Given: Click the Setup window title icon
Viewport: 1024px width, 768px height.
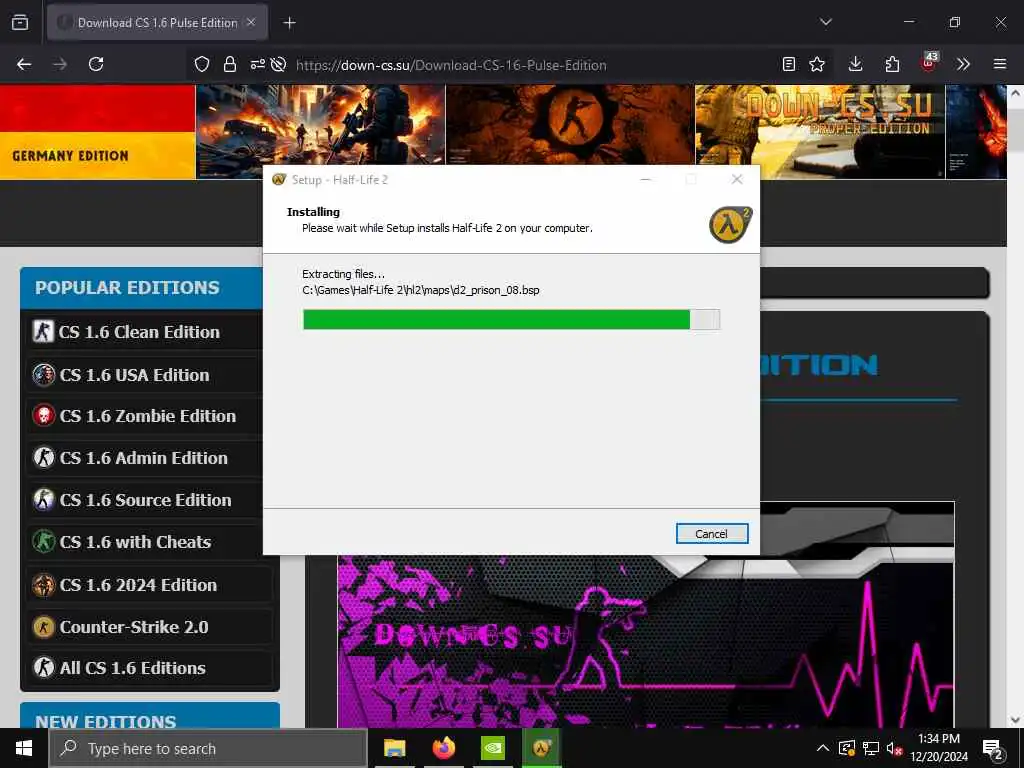Looking at the screenshot, I should [x=279, y=180].
